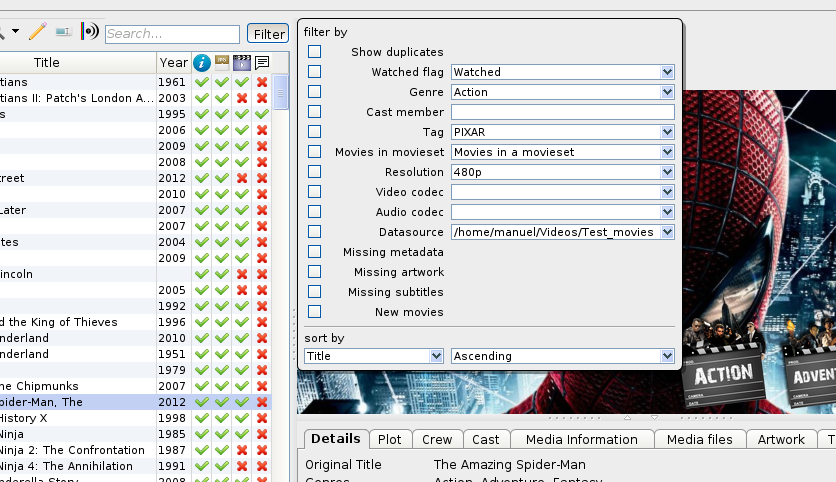Click the red trailer cross in the 2003 row
The height and width of the screenshot is (482, 836).
click(242, 98)
